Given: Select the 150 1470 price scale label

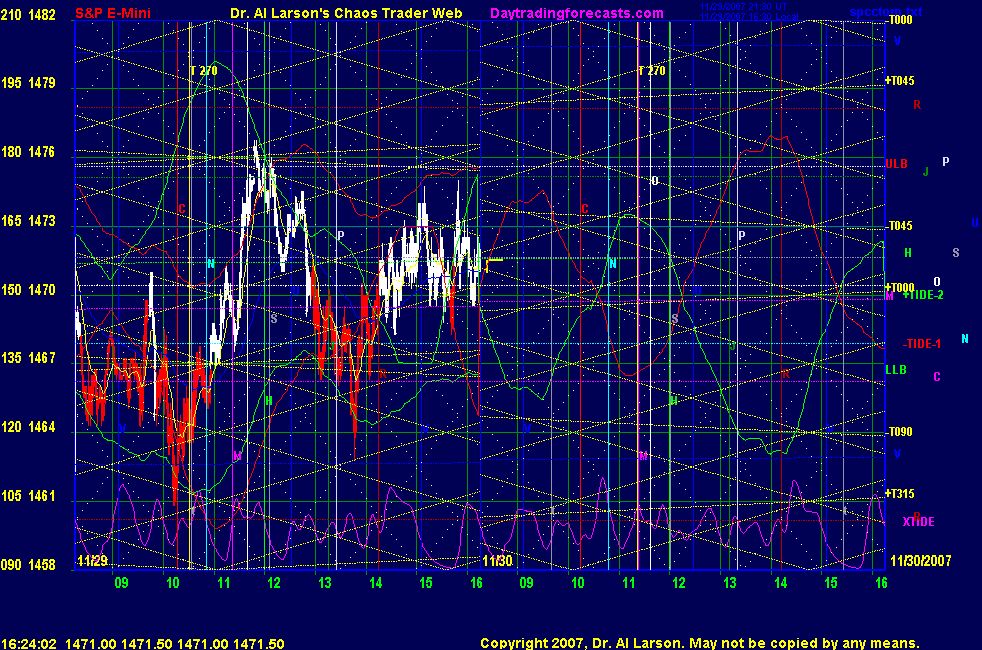Looking at the screenshot, I should coord(28,289).
